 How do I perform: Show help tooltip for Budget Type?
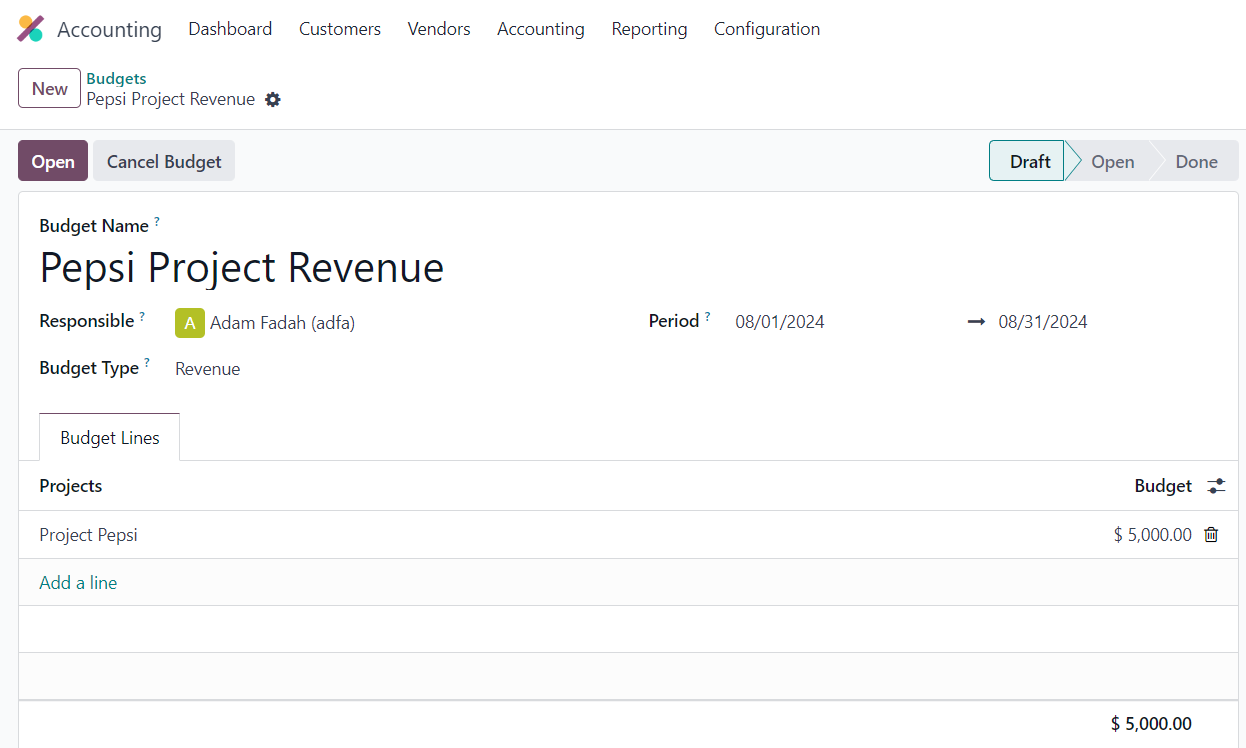147,362
